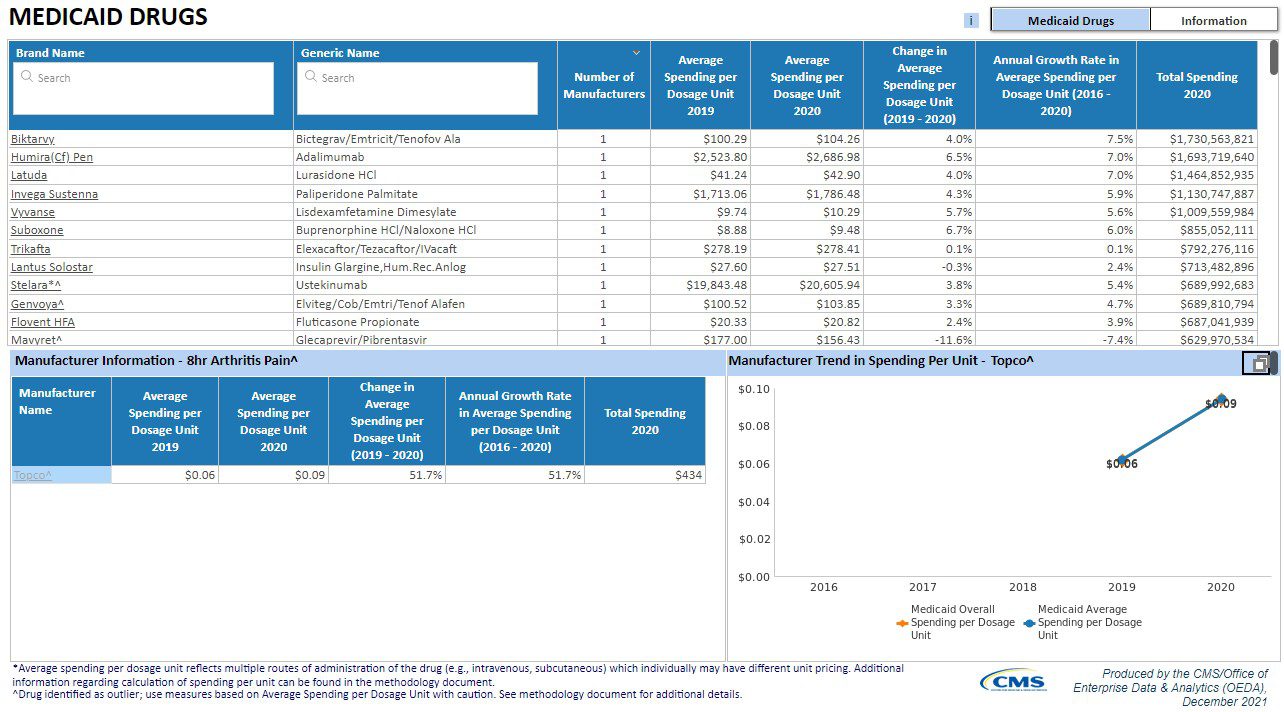Click the 2020 data point marker on chart

click(x=1220, y=399)
